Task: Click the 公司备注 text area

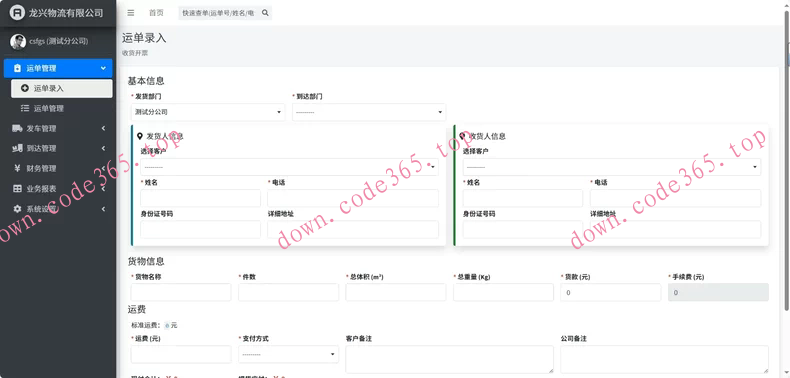Action: click(x=665, y=359)
